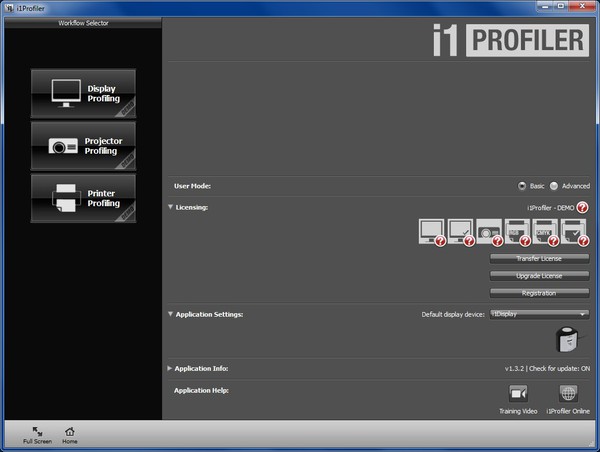
Task: Click the display quality check license icon
Action: tap(460, 232)
